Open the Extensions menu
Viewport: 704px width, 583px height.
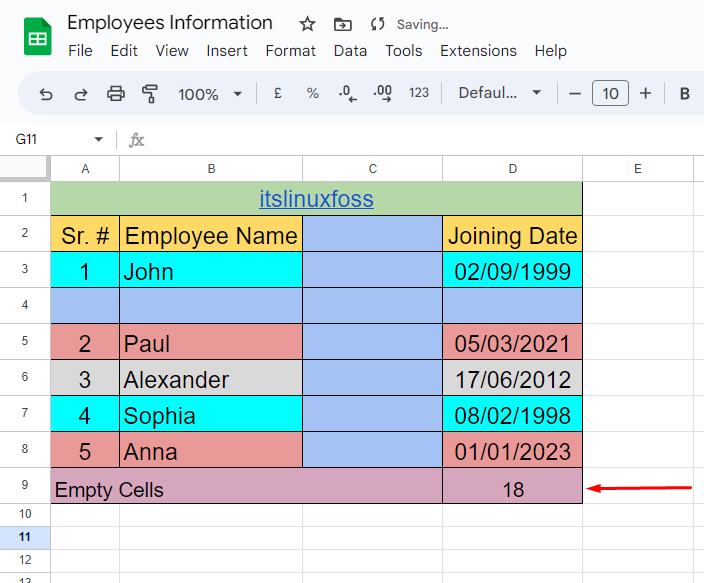coord(478,51)
